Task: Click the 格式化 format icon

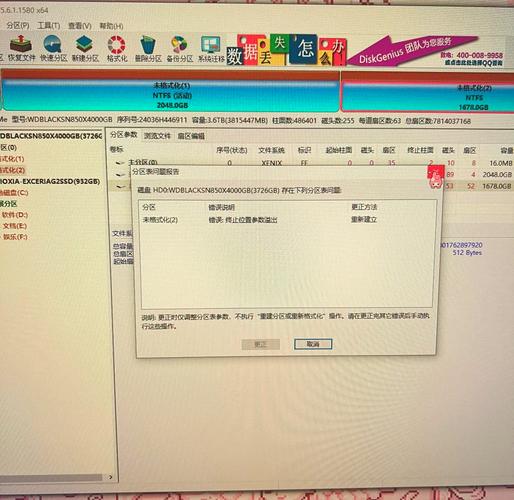Action: 117,49
